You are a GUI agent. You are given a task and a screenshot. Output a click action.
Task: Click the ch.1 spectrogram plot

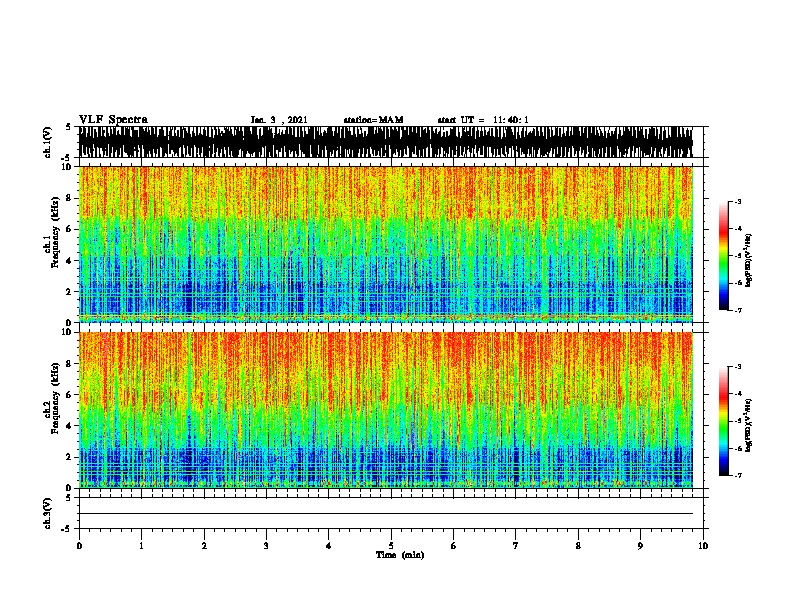pyautogui.click(x=386, y=244)
